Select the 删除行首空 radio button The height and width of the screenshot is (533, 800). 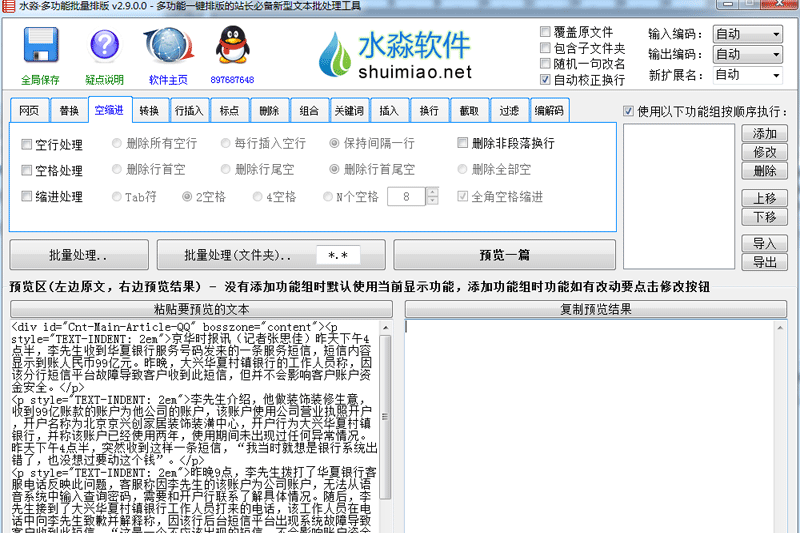coord(117,169)
